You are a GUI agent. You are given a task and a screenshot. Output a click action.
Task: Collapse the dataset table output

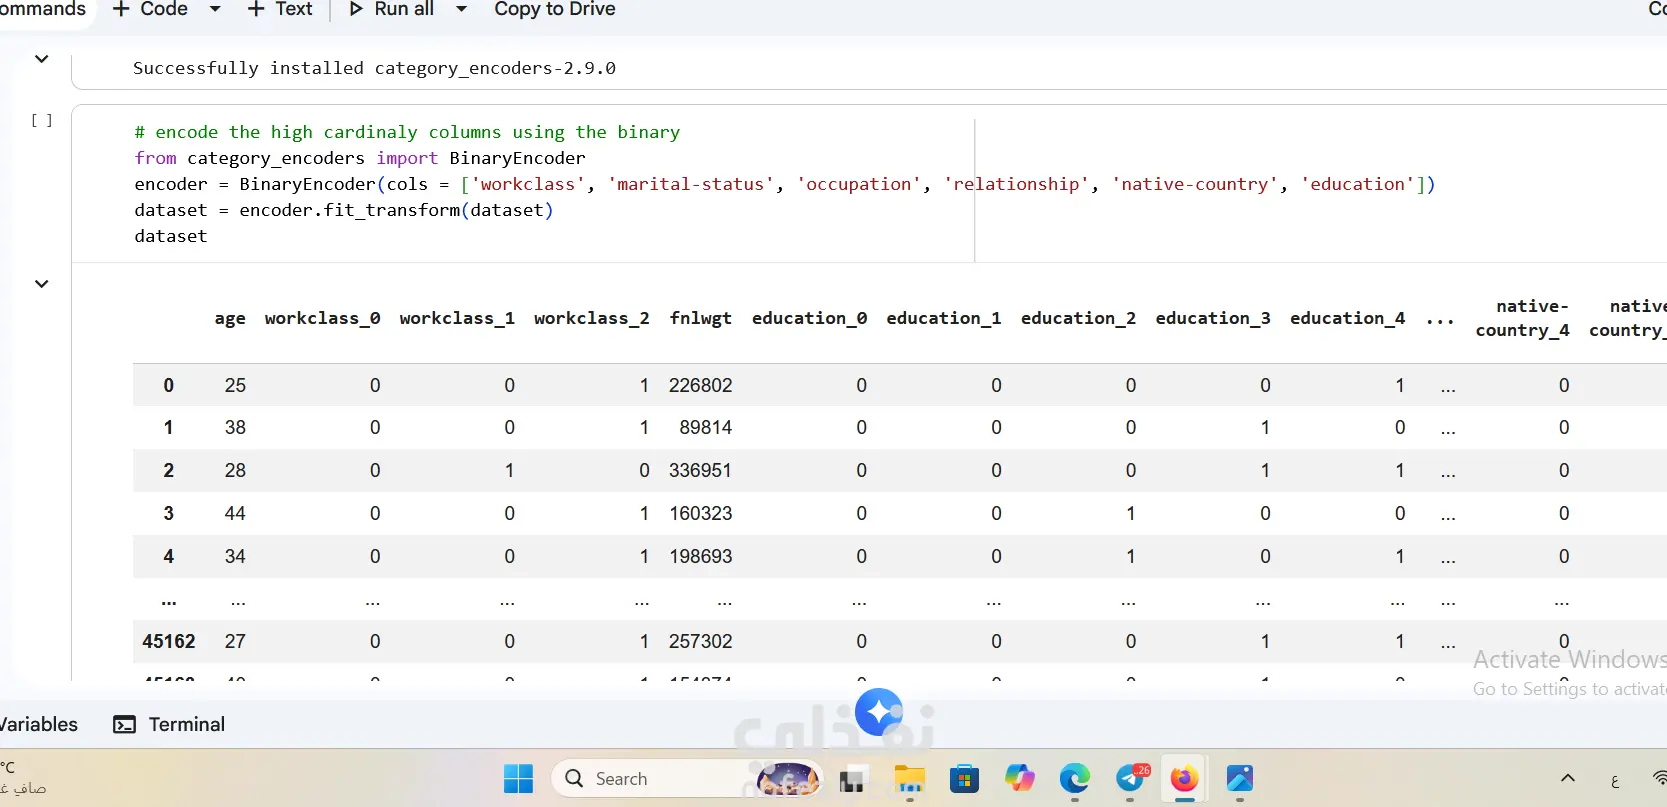point(41,284)
